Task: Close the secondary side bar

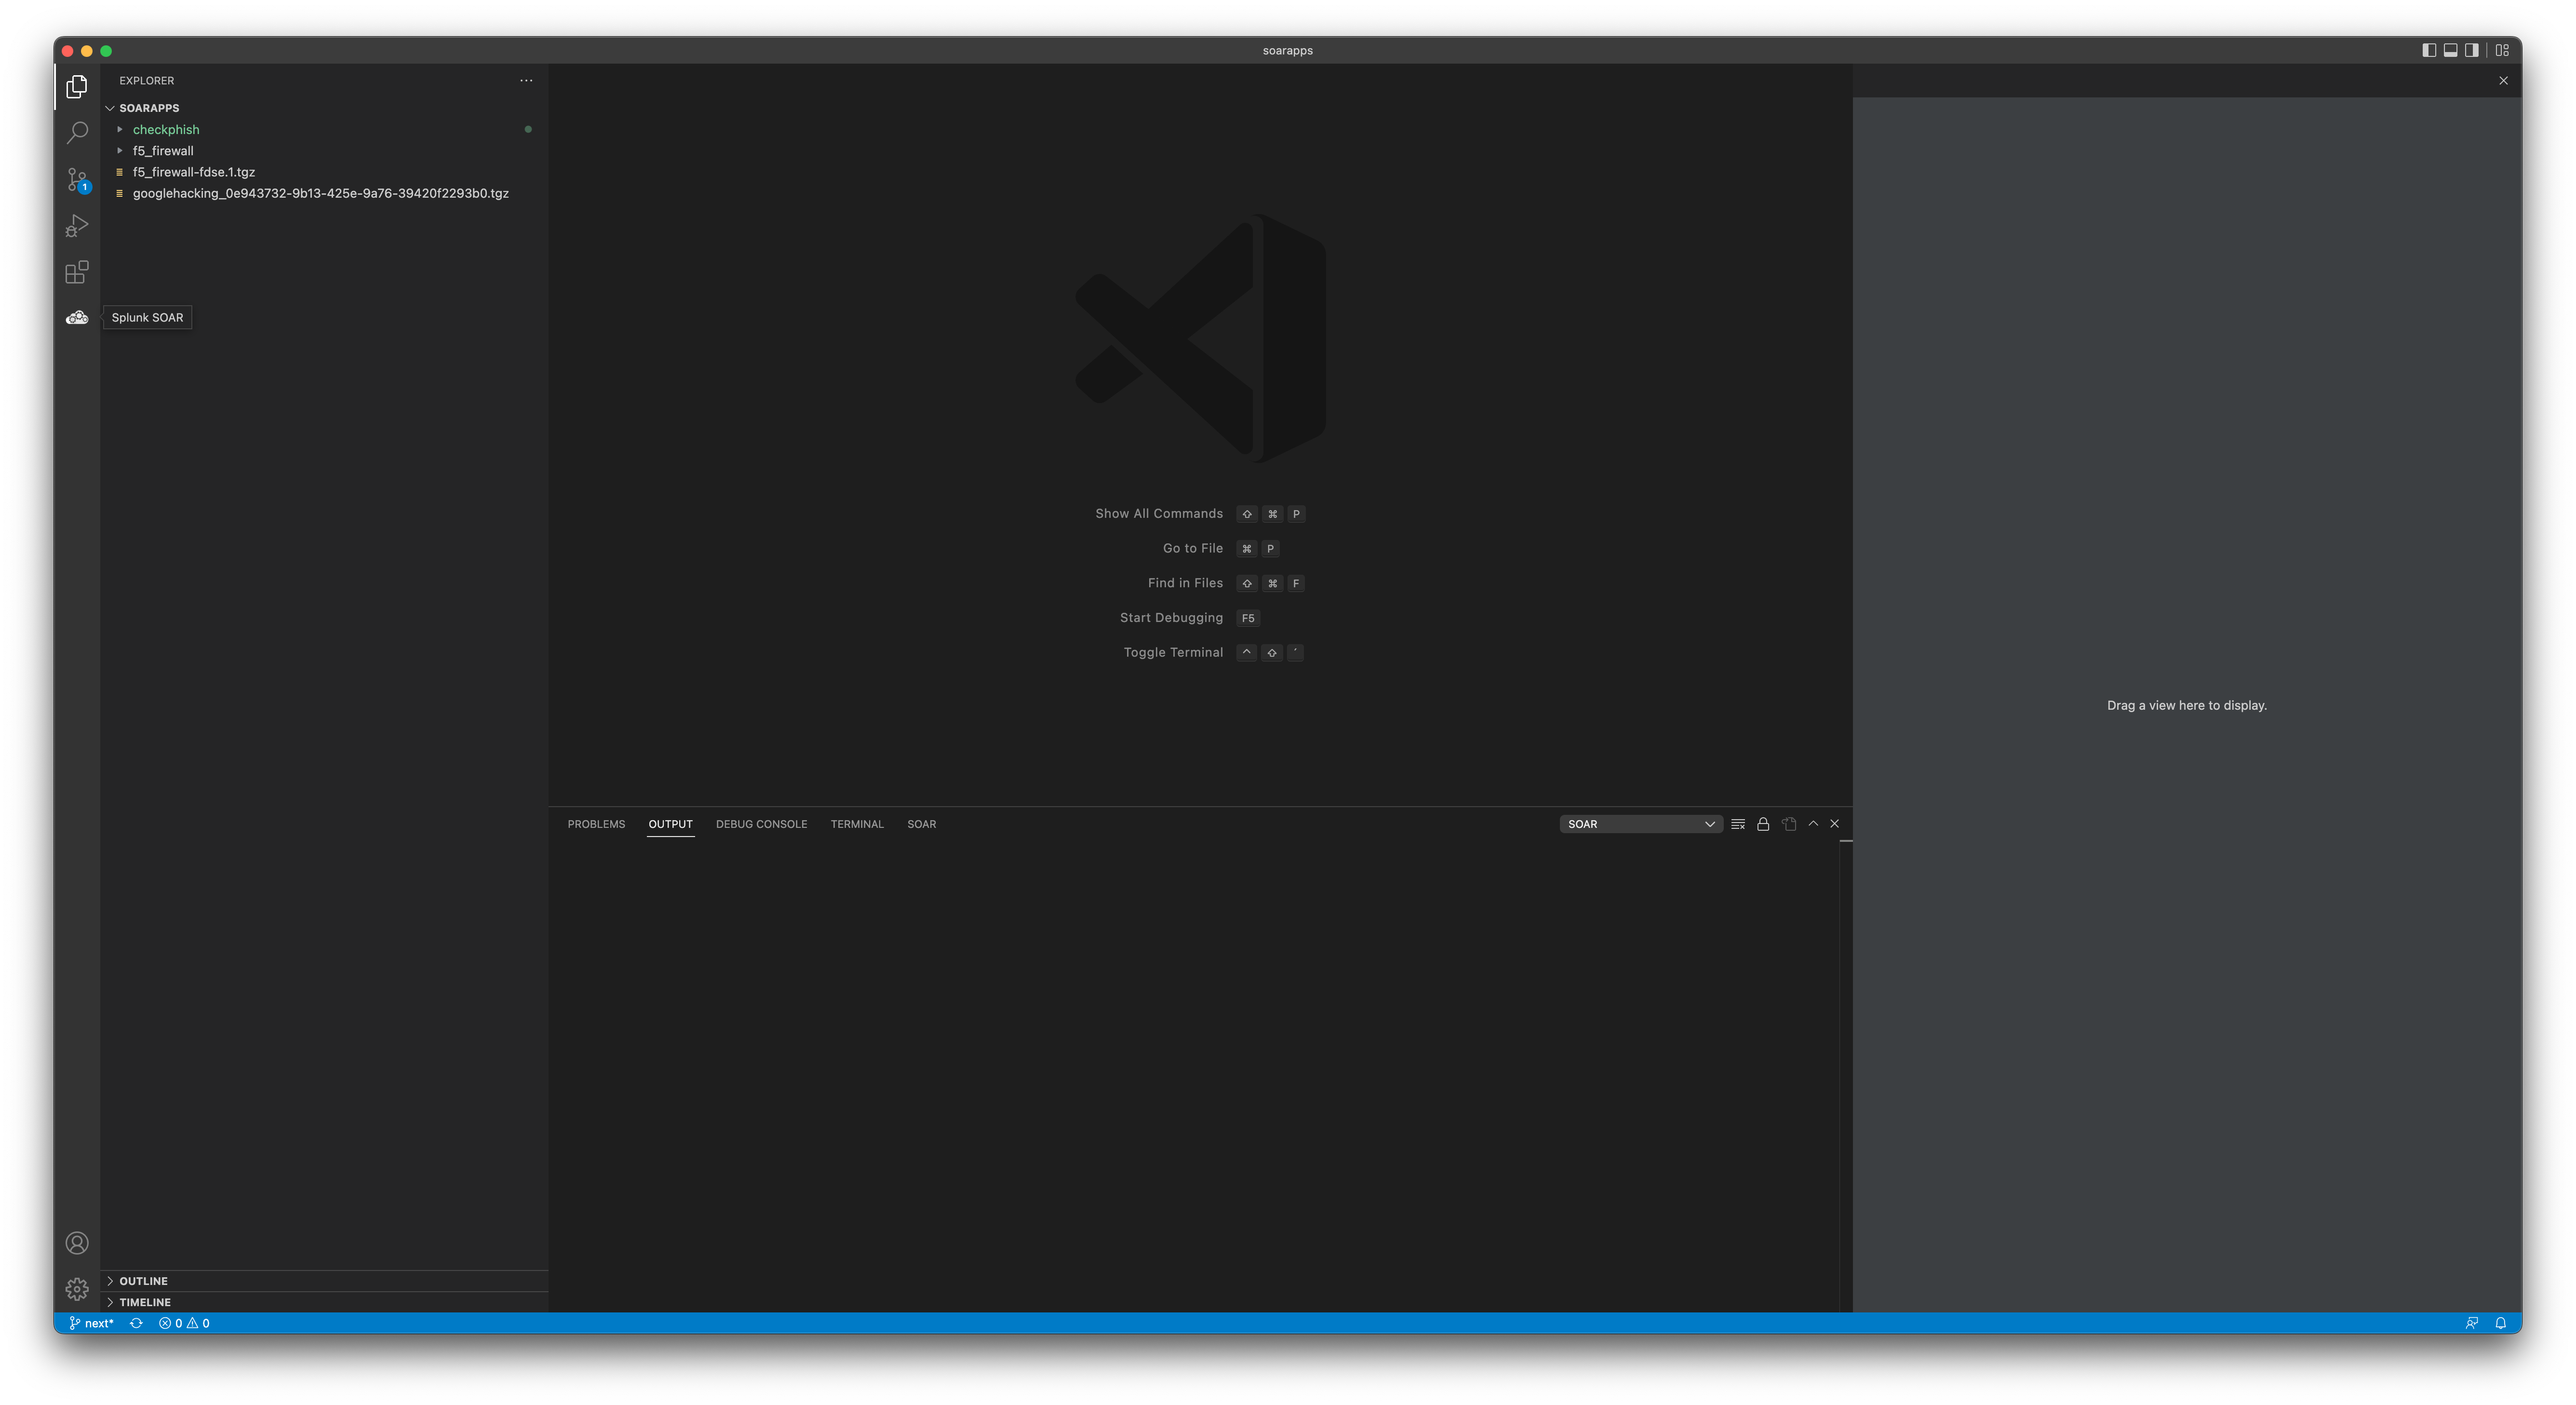Action: click(2503, 81)
